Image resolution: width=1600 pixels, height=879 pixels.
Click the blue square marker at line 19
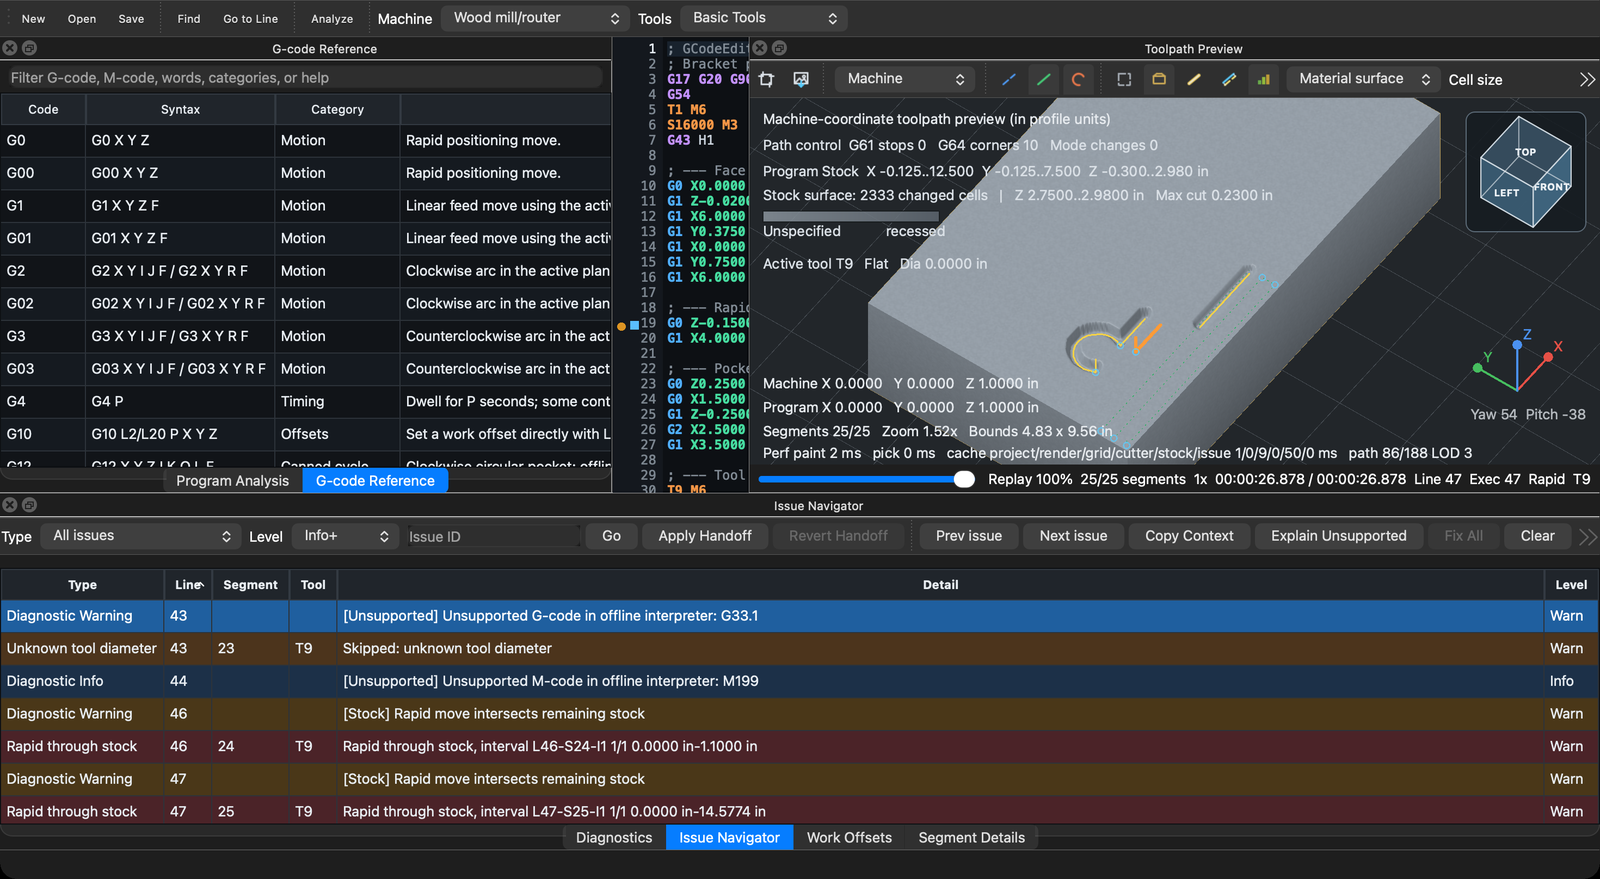634,326
